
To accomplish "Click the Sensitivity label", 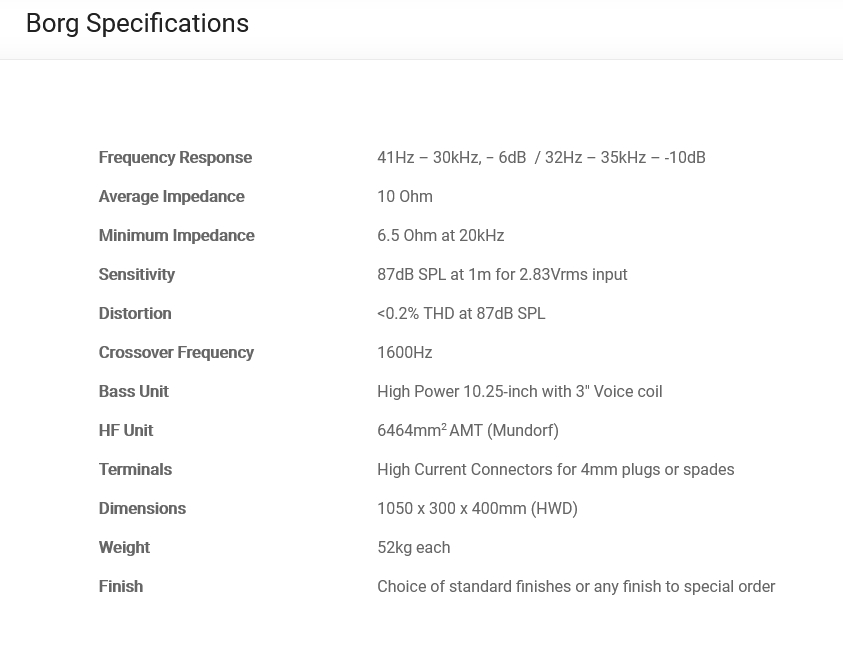I will click(136, 274).
